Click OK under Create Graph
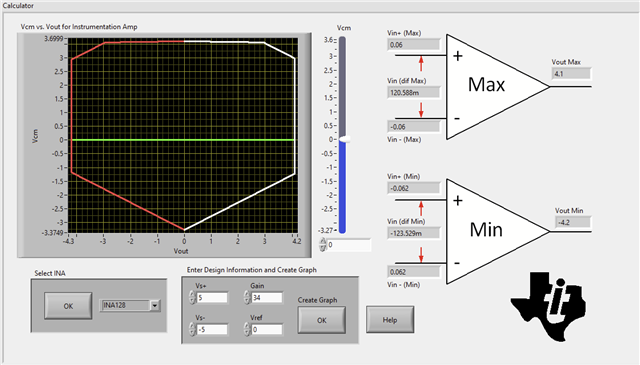 point(322,320)
